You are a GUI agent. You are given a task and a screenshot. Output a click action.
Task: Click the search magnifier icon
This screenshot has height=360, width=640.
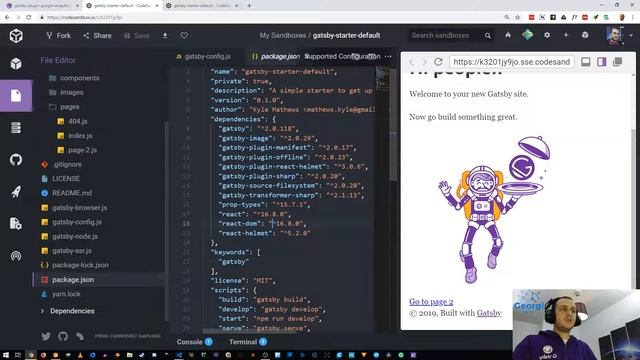[x=488, y=36]
